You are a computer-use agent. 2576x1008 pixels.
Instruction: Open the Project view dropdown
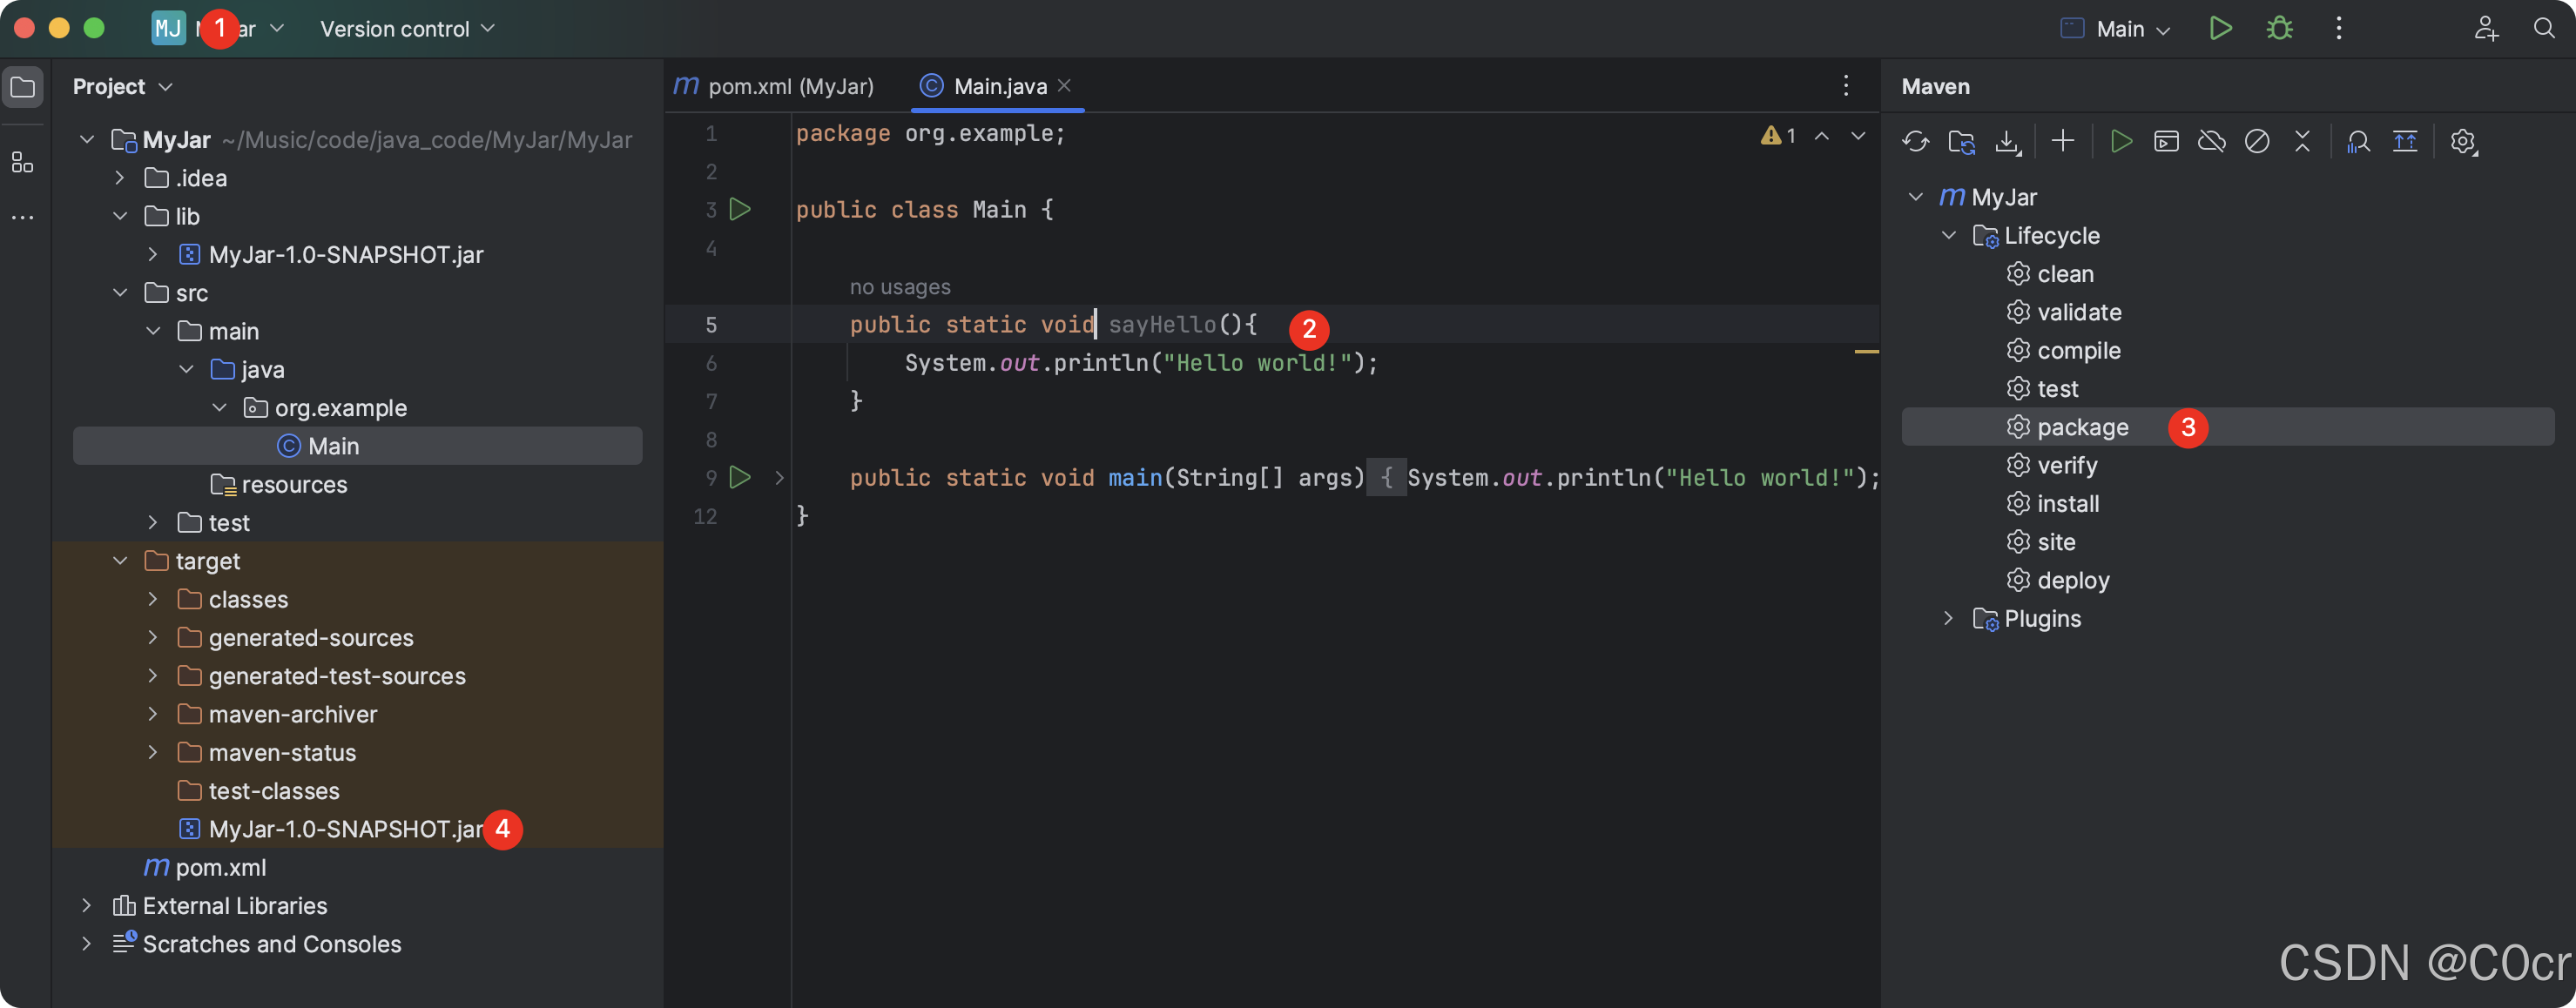pos(122,87)
